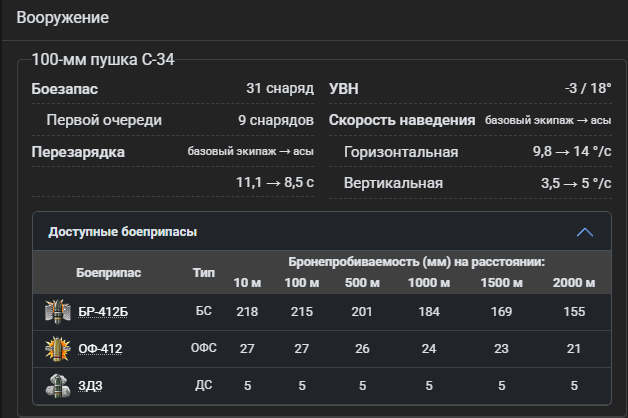Click the Доступные боеприпасы header title

pos(123,232)
